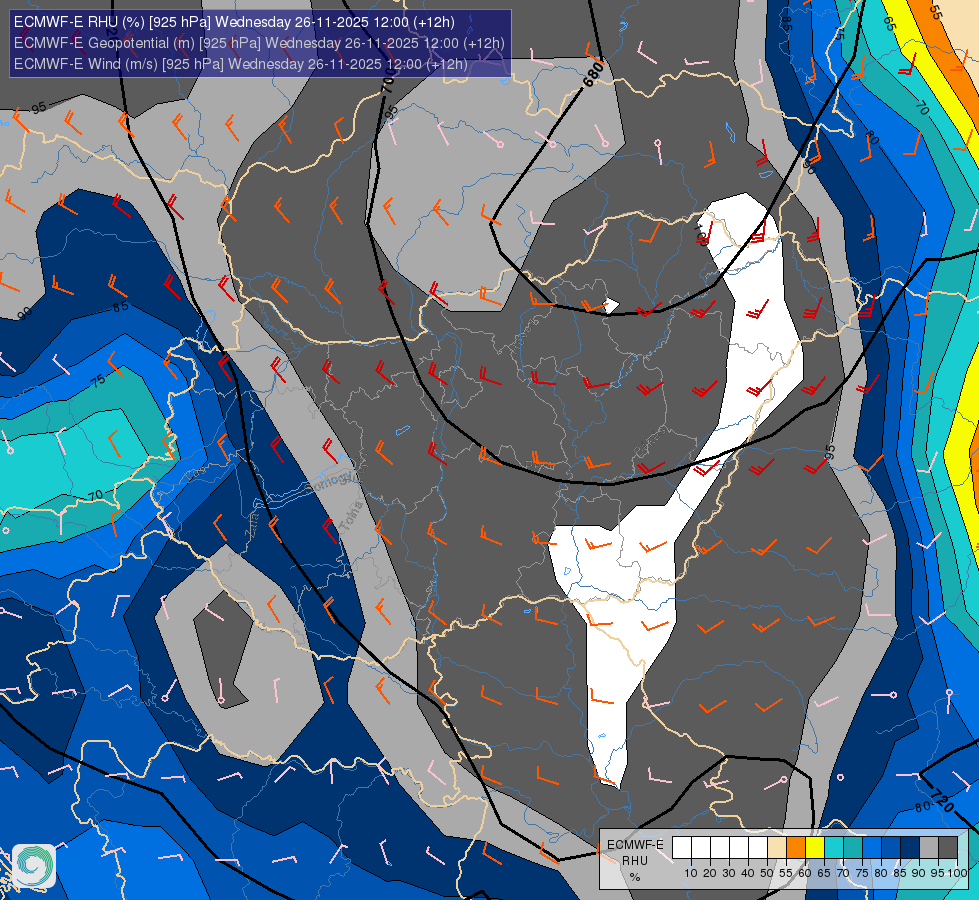Pick the orange 55-60% legend swatch

[795, 848]
